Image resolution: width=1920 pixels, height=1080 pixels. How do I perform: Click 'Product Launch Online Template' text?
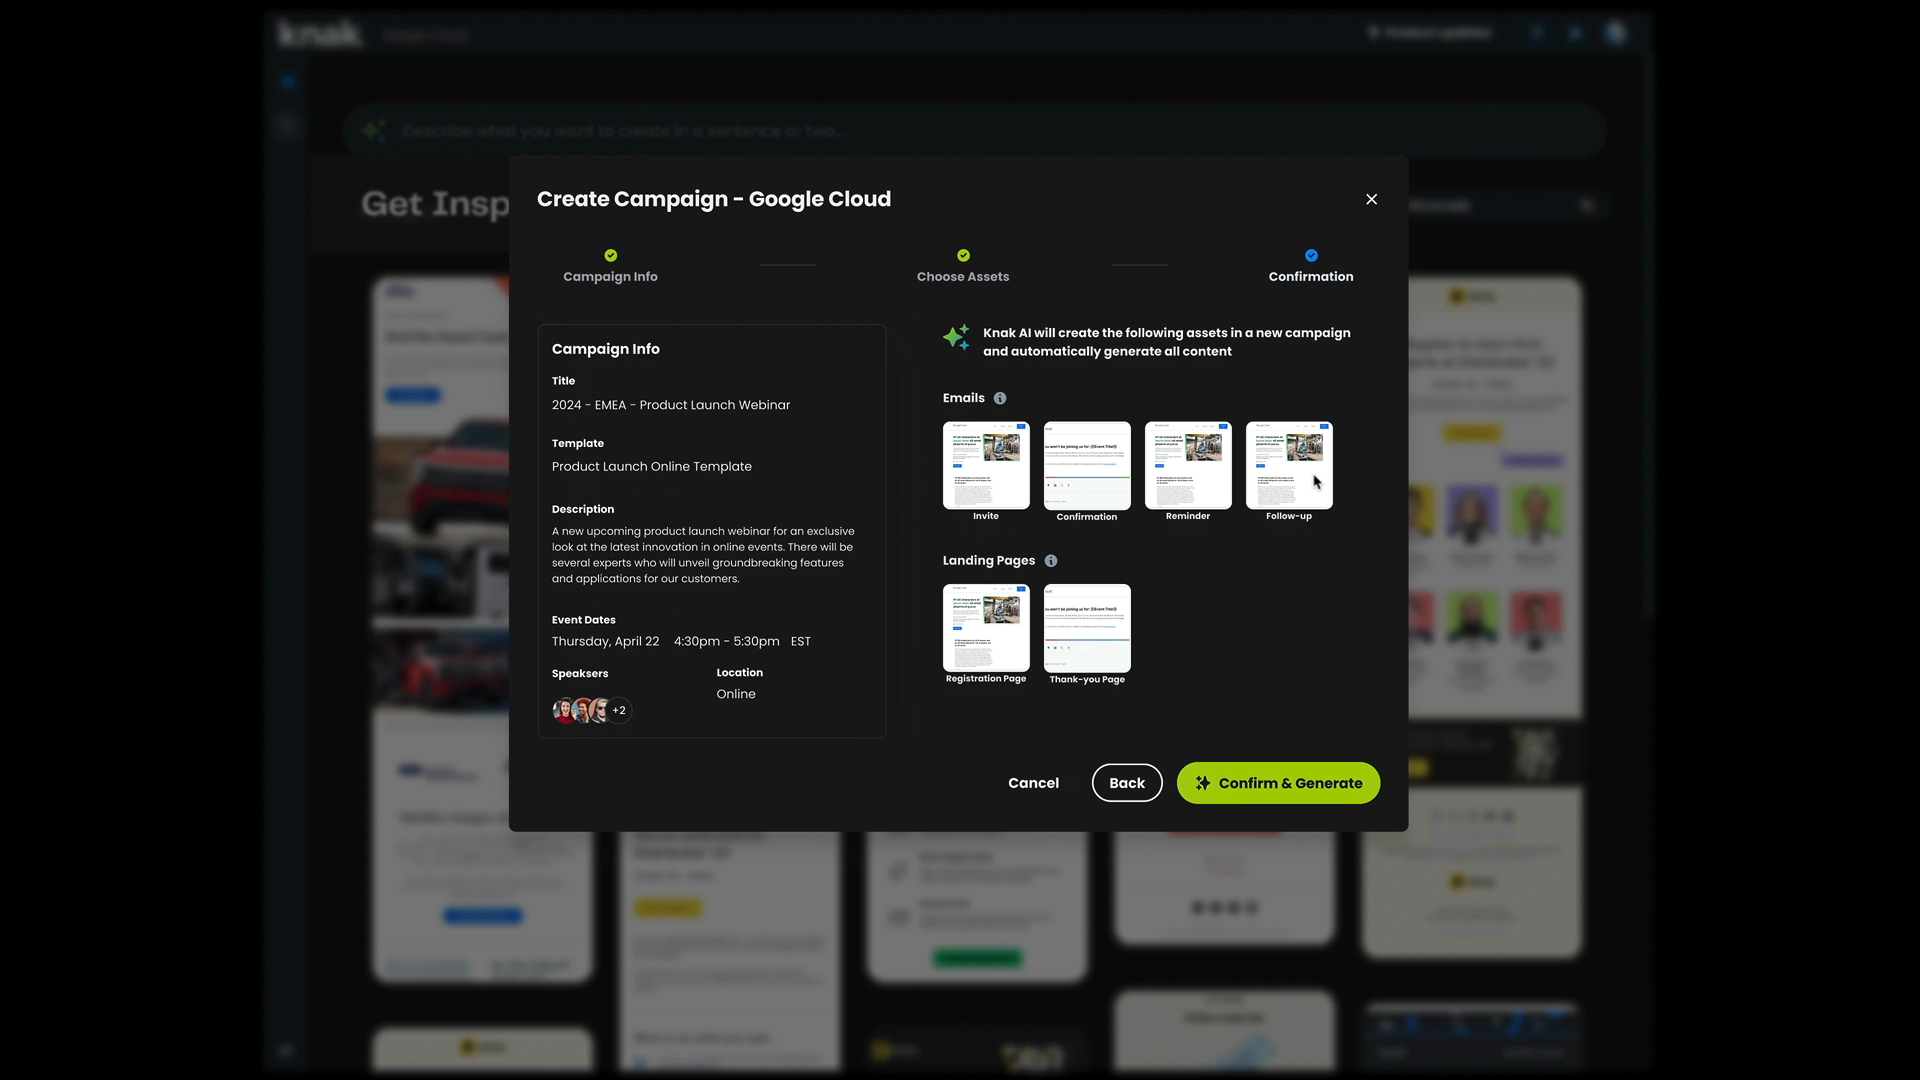click(x=652, y=467)
